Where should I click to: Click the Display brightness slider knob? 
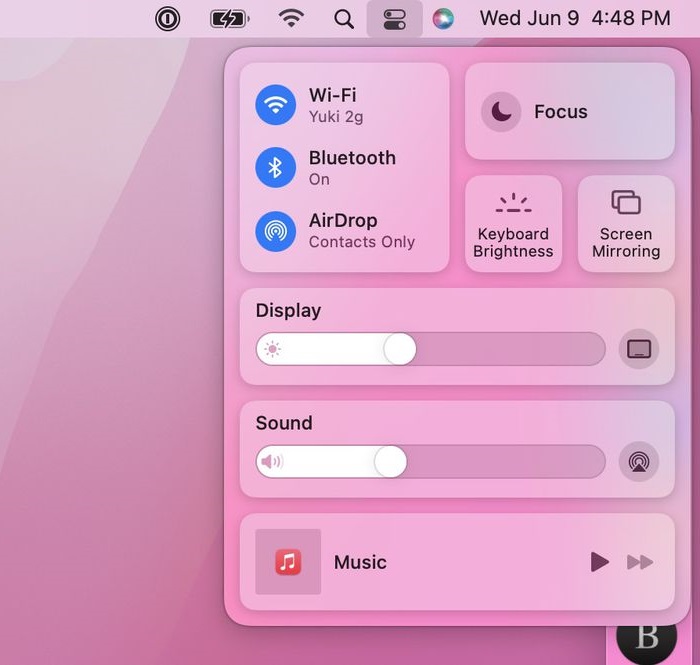point(399,349)
